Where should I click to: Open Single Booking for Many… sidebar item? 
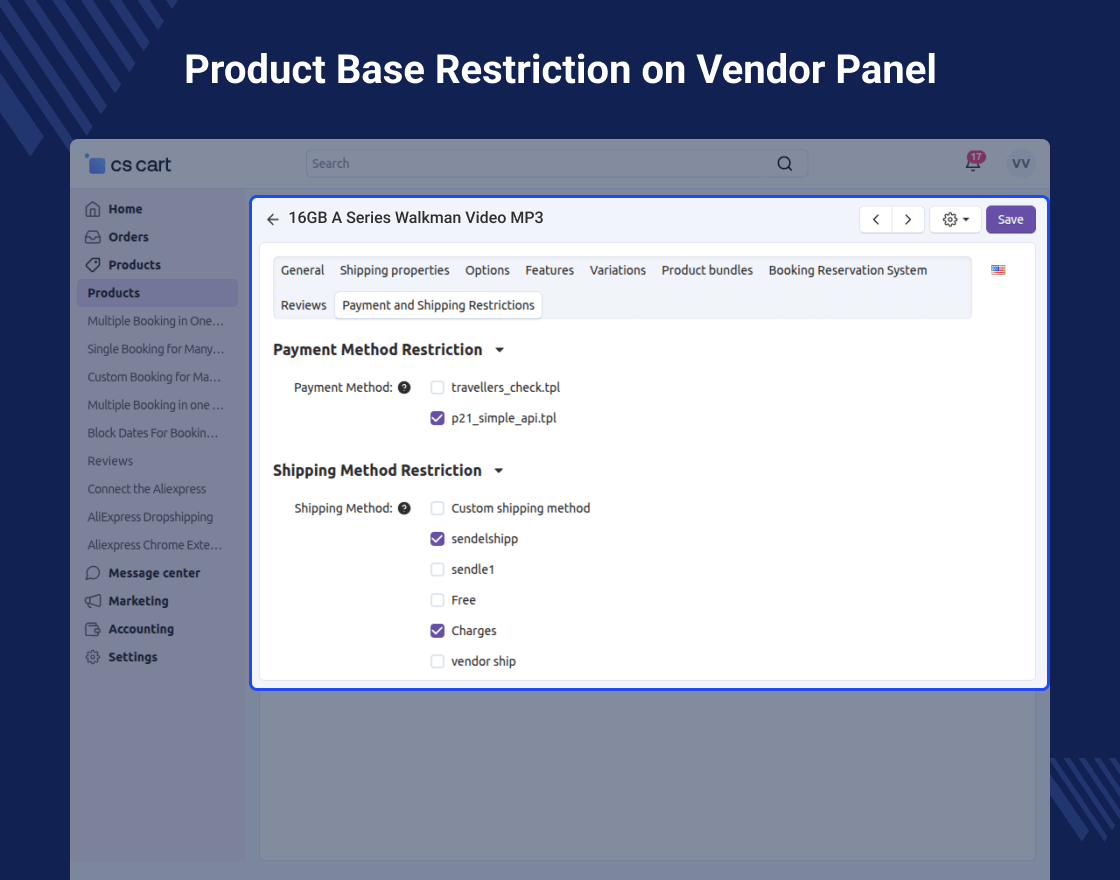tap(156, 349)
